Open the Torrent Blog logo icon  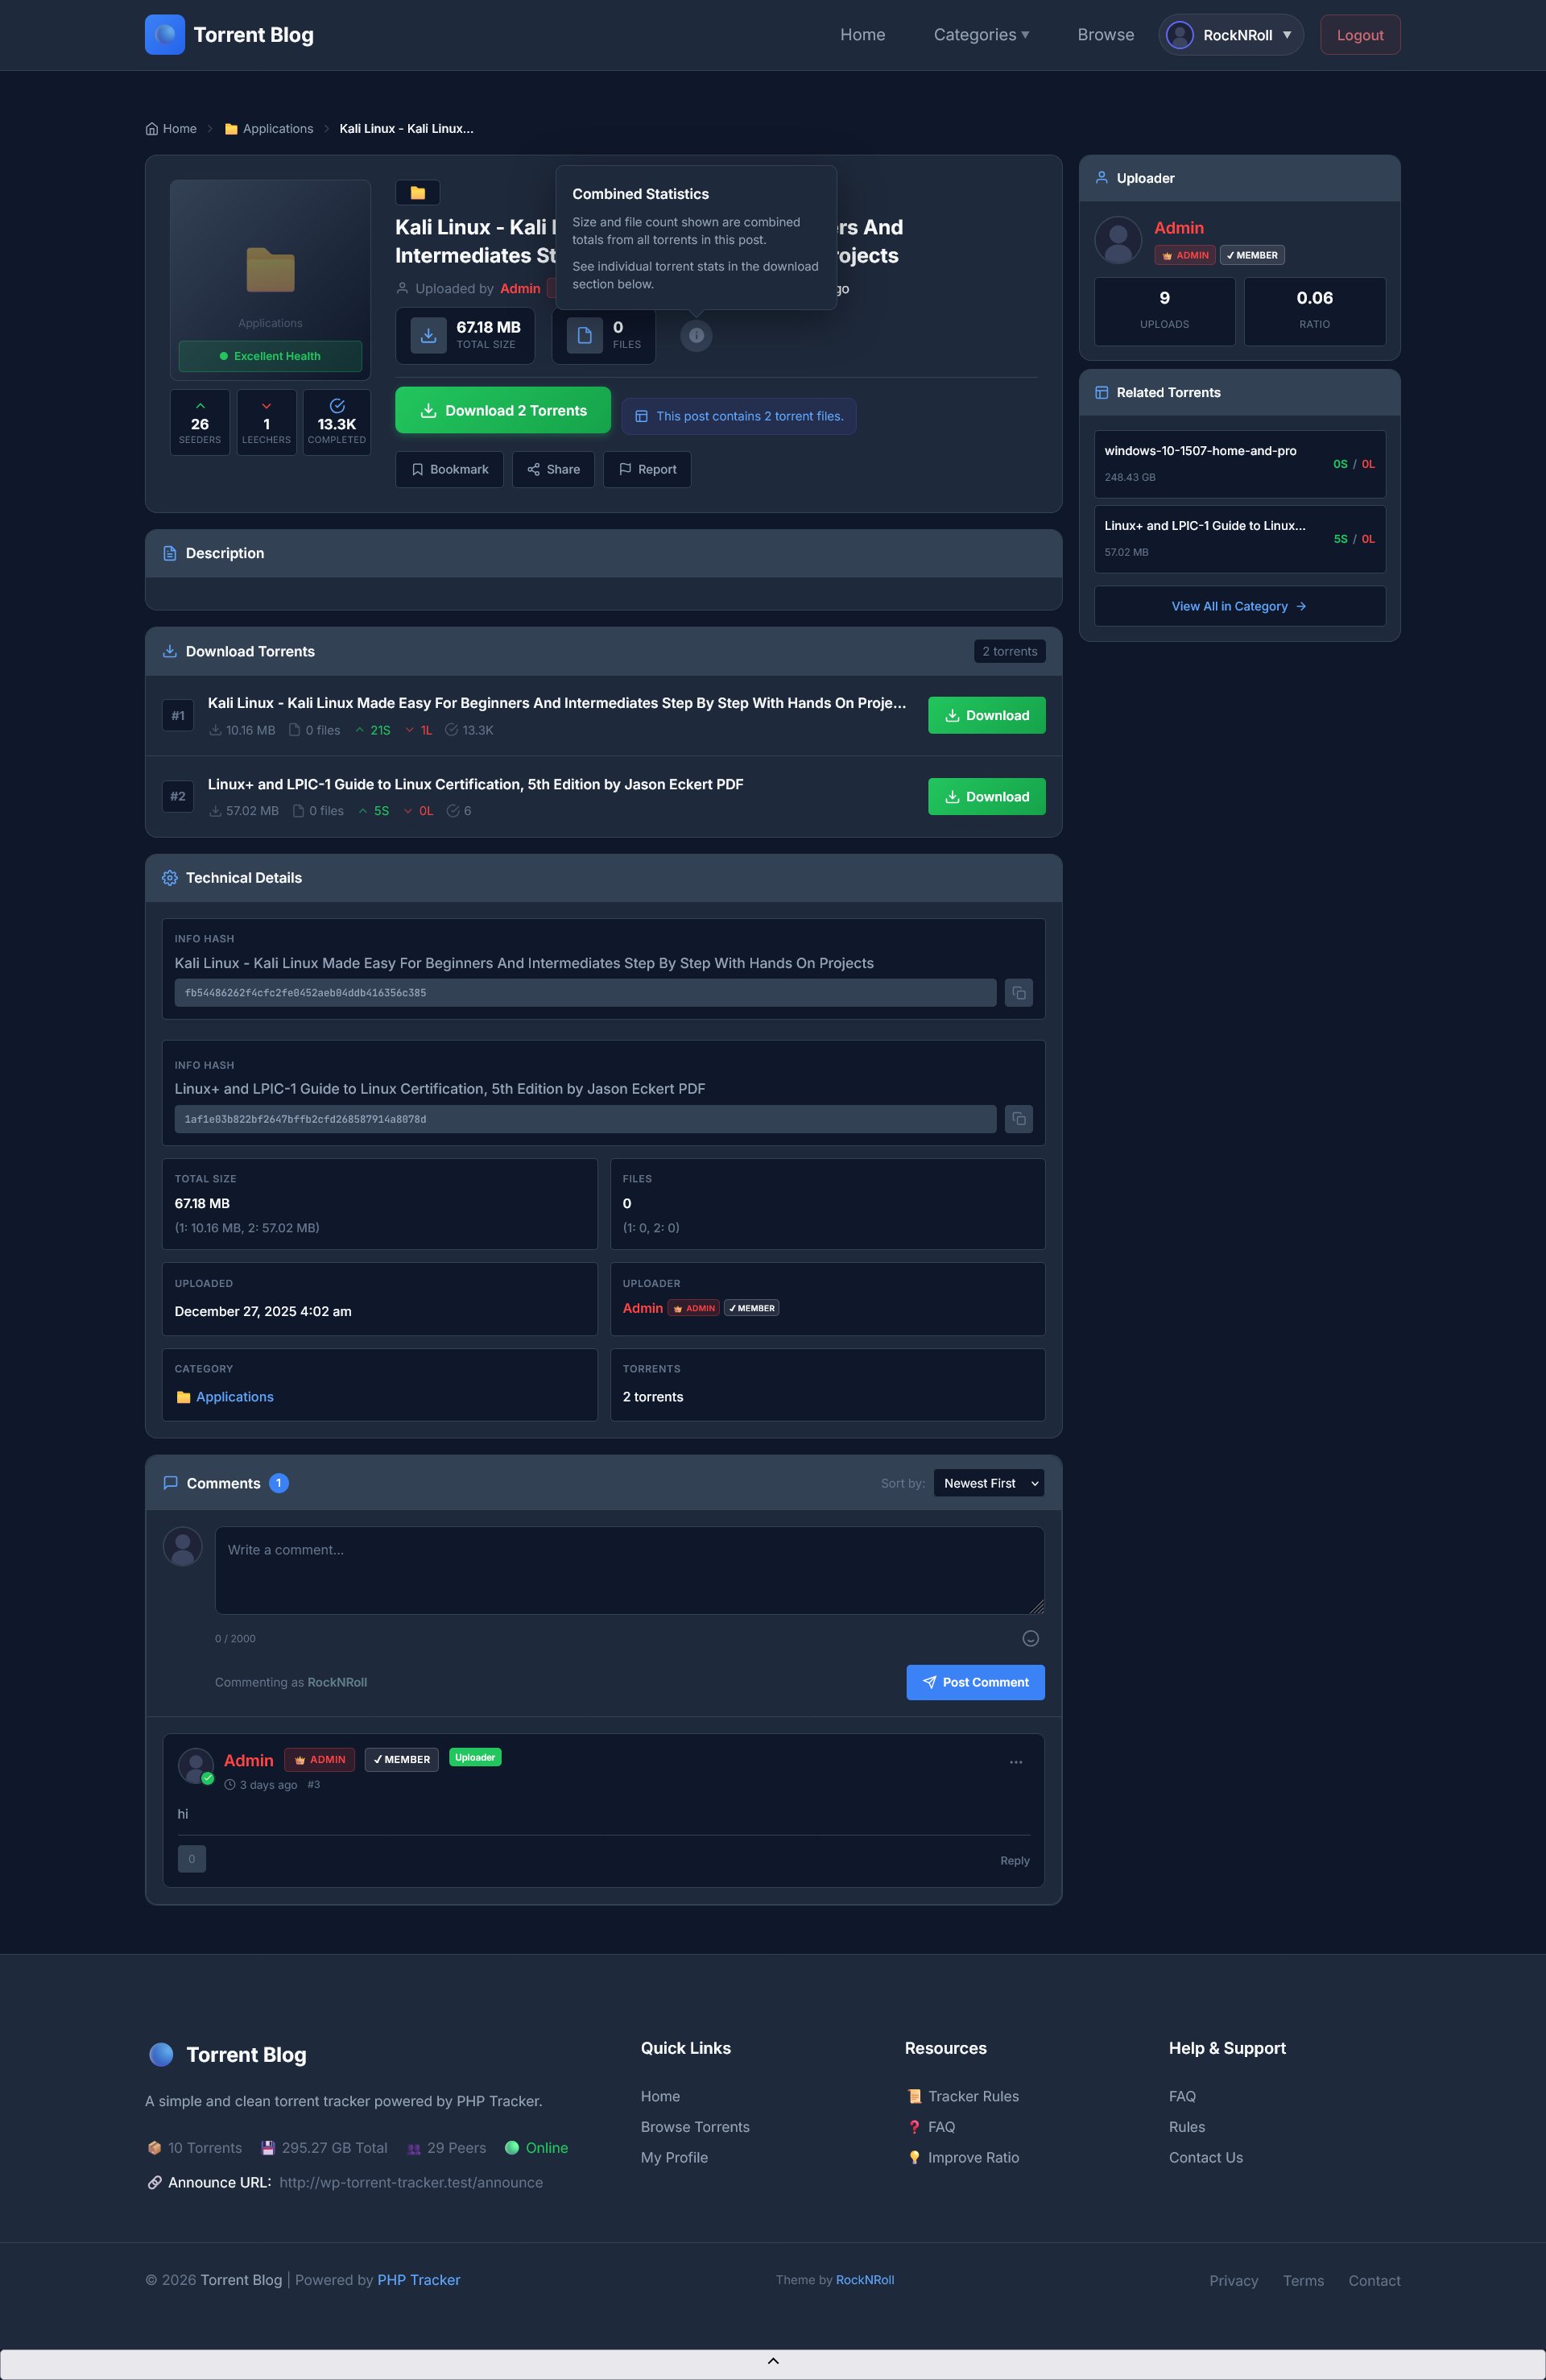pos(164,34)
